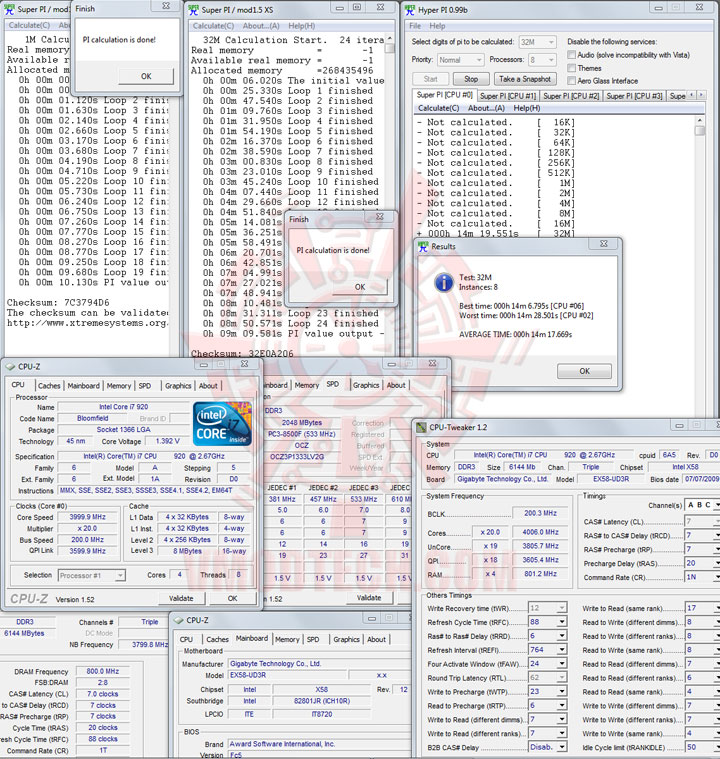Click the CPU-Z window title icon
Image resolution: width=720 pixels, height=759 pixels.
pos(10,366)
